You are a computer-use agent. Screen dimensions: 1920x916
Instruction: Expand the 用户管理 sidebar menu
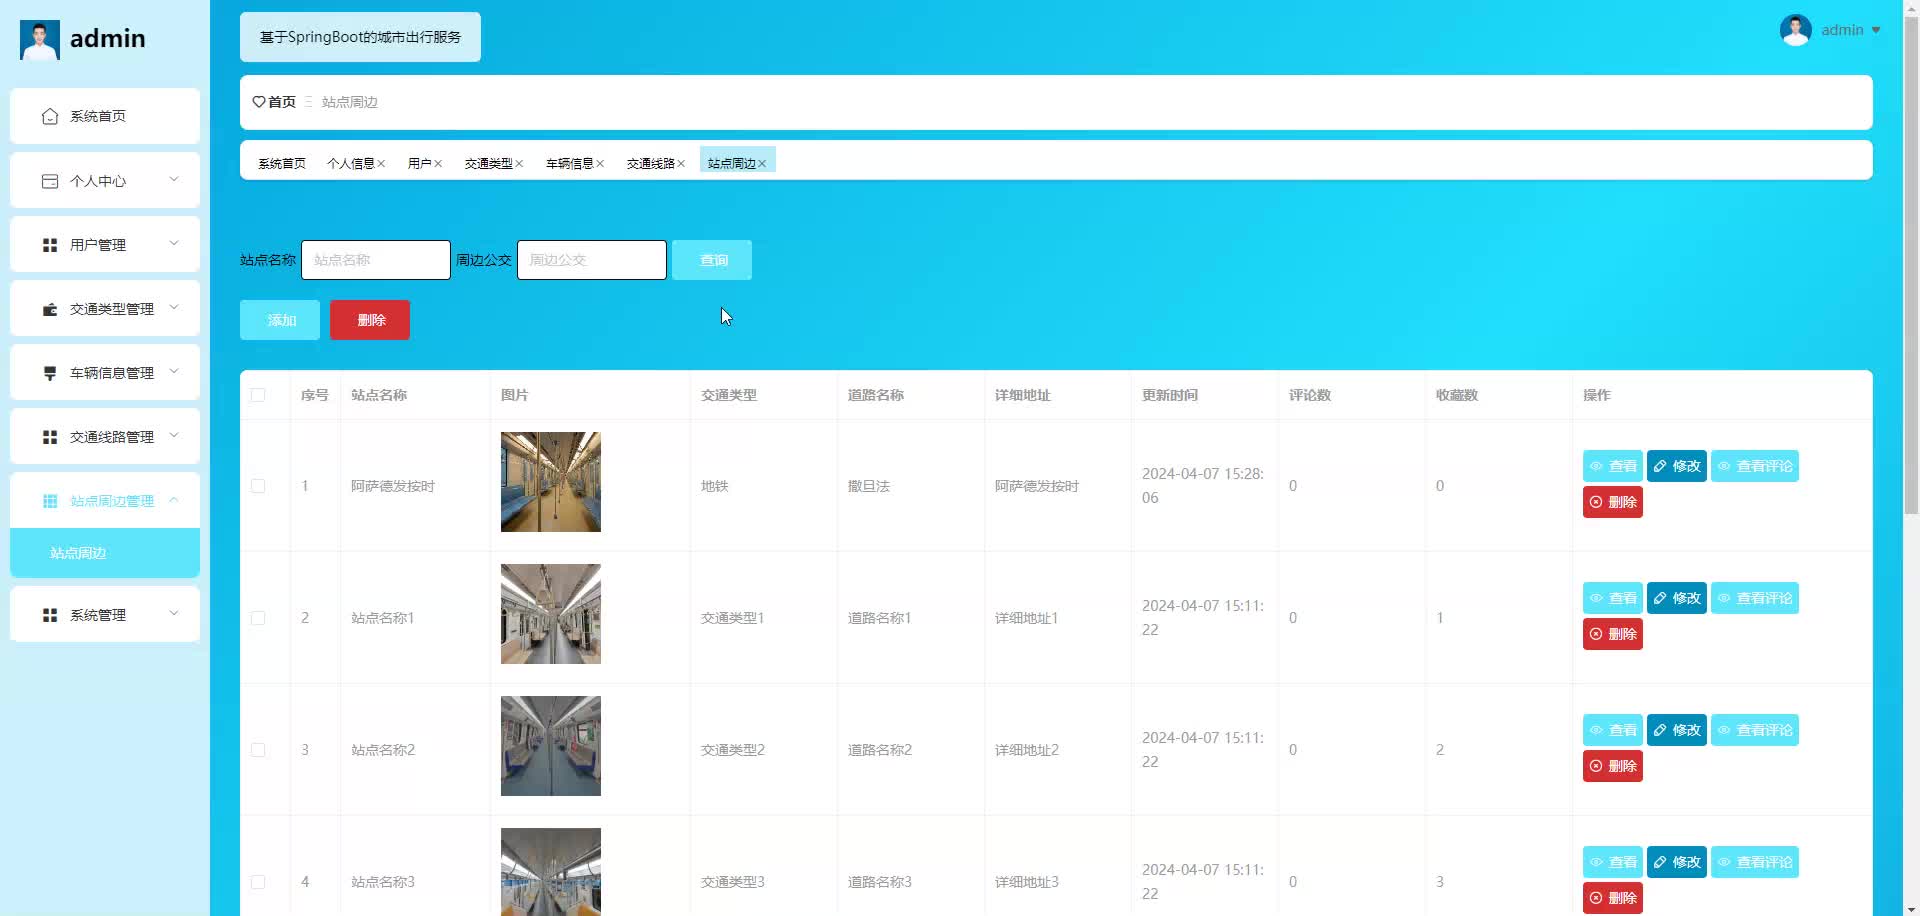coord(105,244)
